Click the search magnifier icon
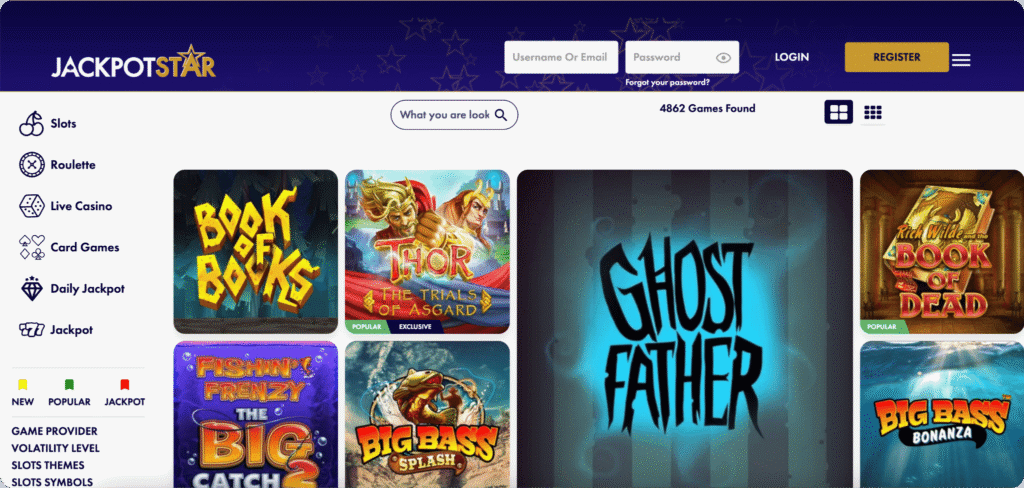 (x=501, y=115)
